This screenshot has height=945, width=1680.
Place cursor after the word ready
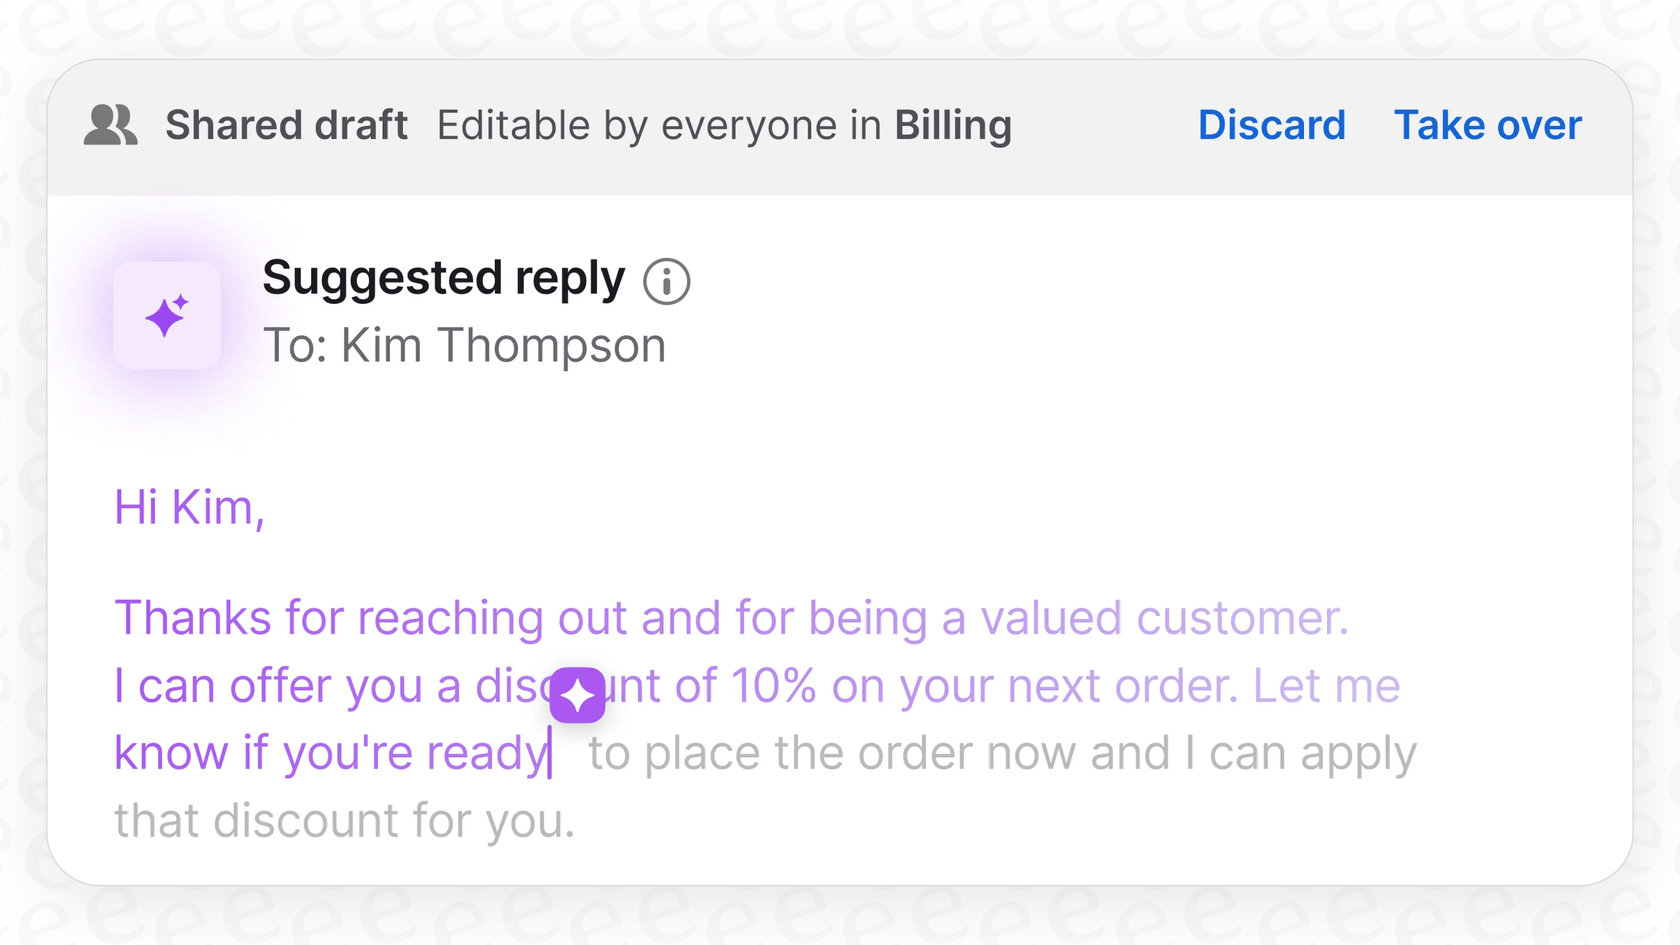click(551, 753)
